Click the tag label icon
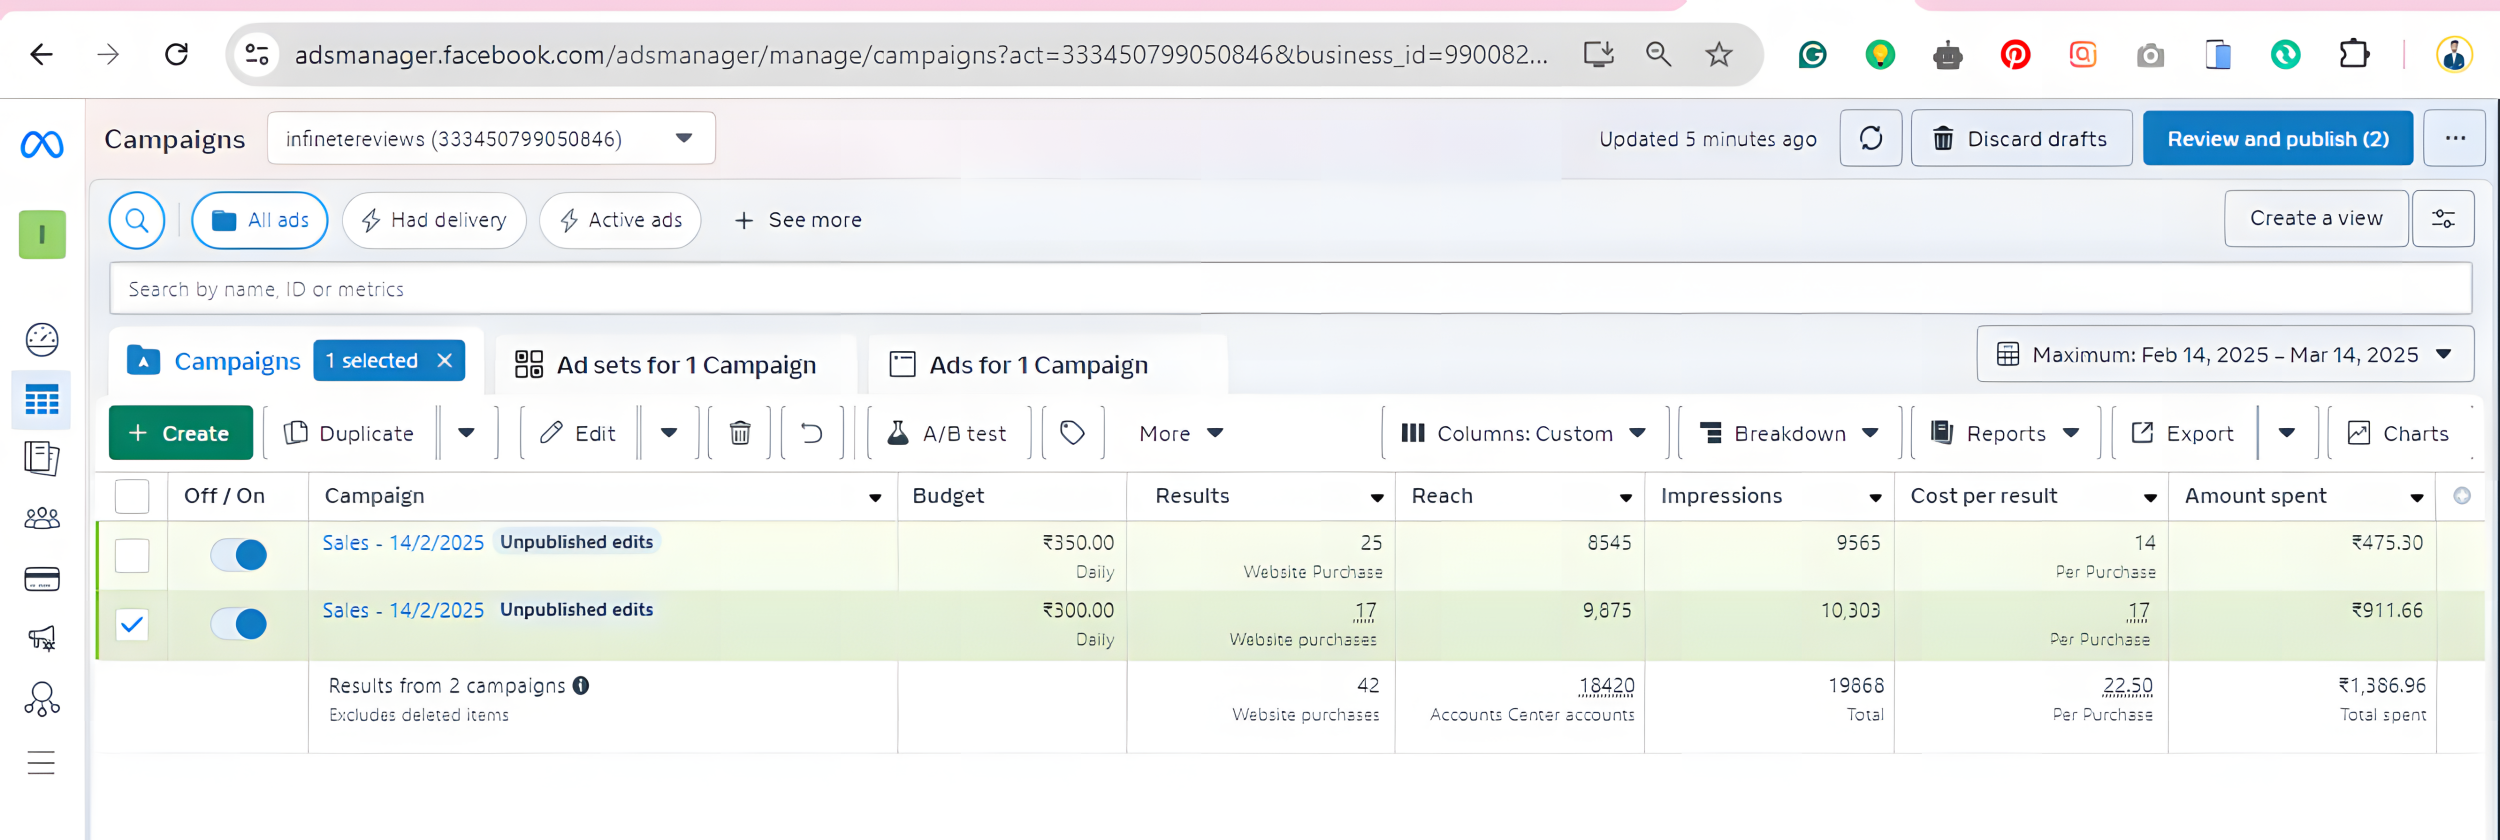Image resolution: width=2500 pixels, height=840 pixels. coord(1072,433)
